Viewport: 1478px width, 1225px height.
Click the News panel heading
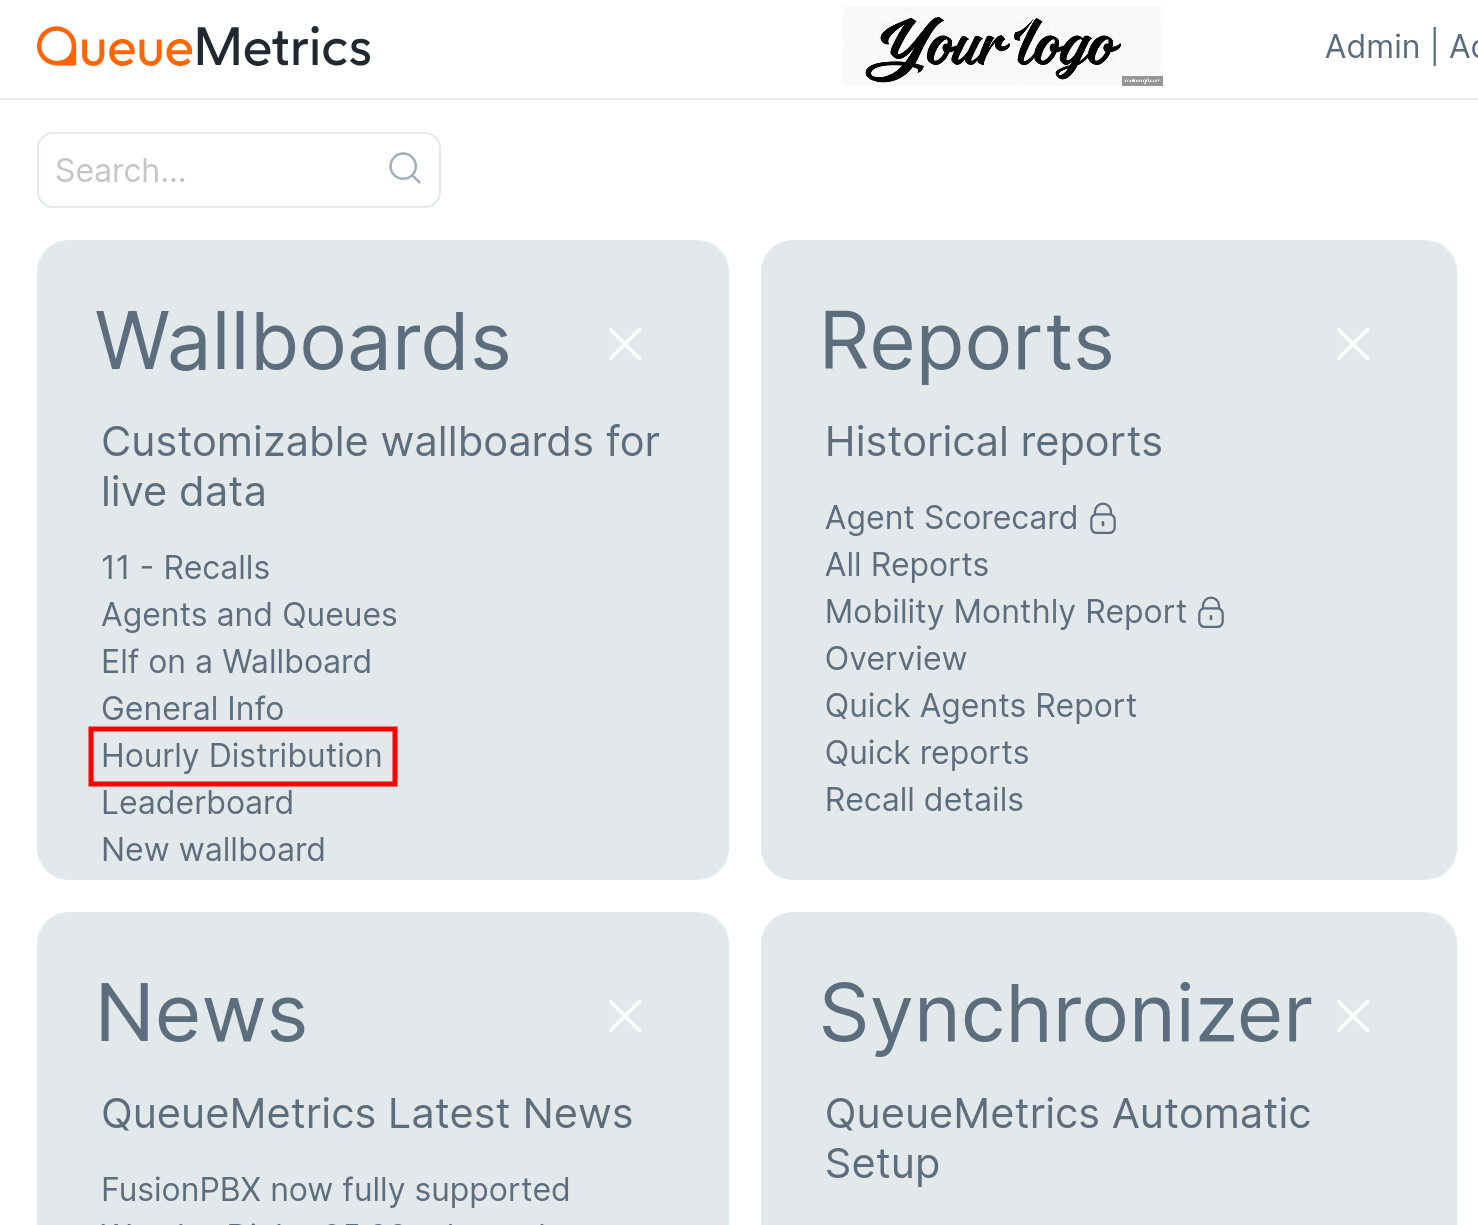[202, 1014]
